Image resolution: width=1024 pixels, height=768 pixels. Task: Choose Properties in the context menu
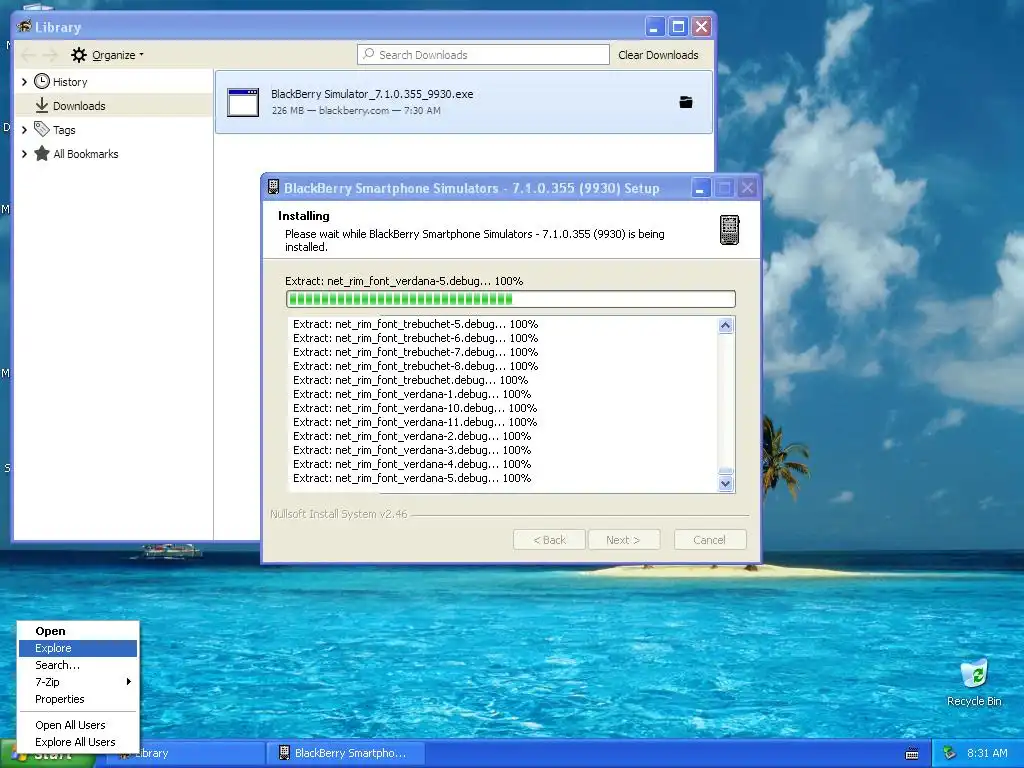pos(78,699)
